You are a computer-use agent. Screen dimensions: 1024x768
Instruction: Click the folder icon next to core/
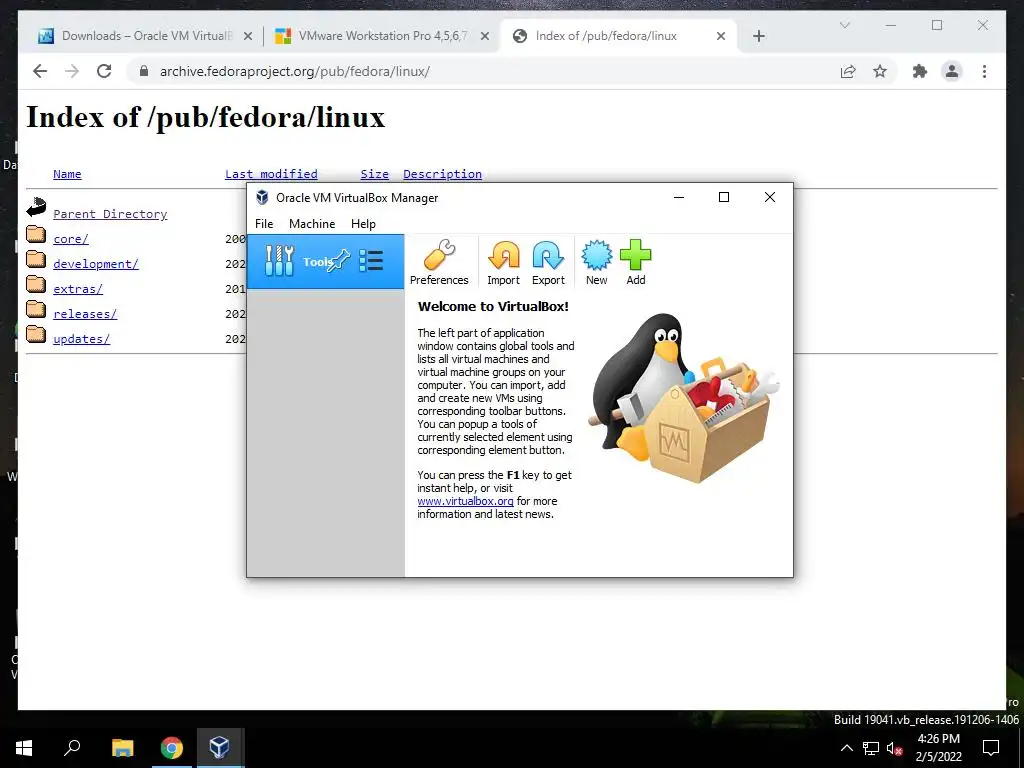36,234
